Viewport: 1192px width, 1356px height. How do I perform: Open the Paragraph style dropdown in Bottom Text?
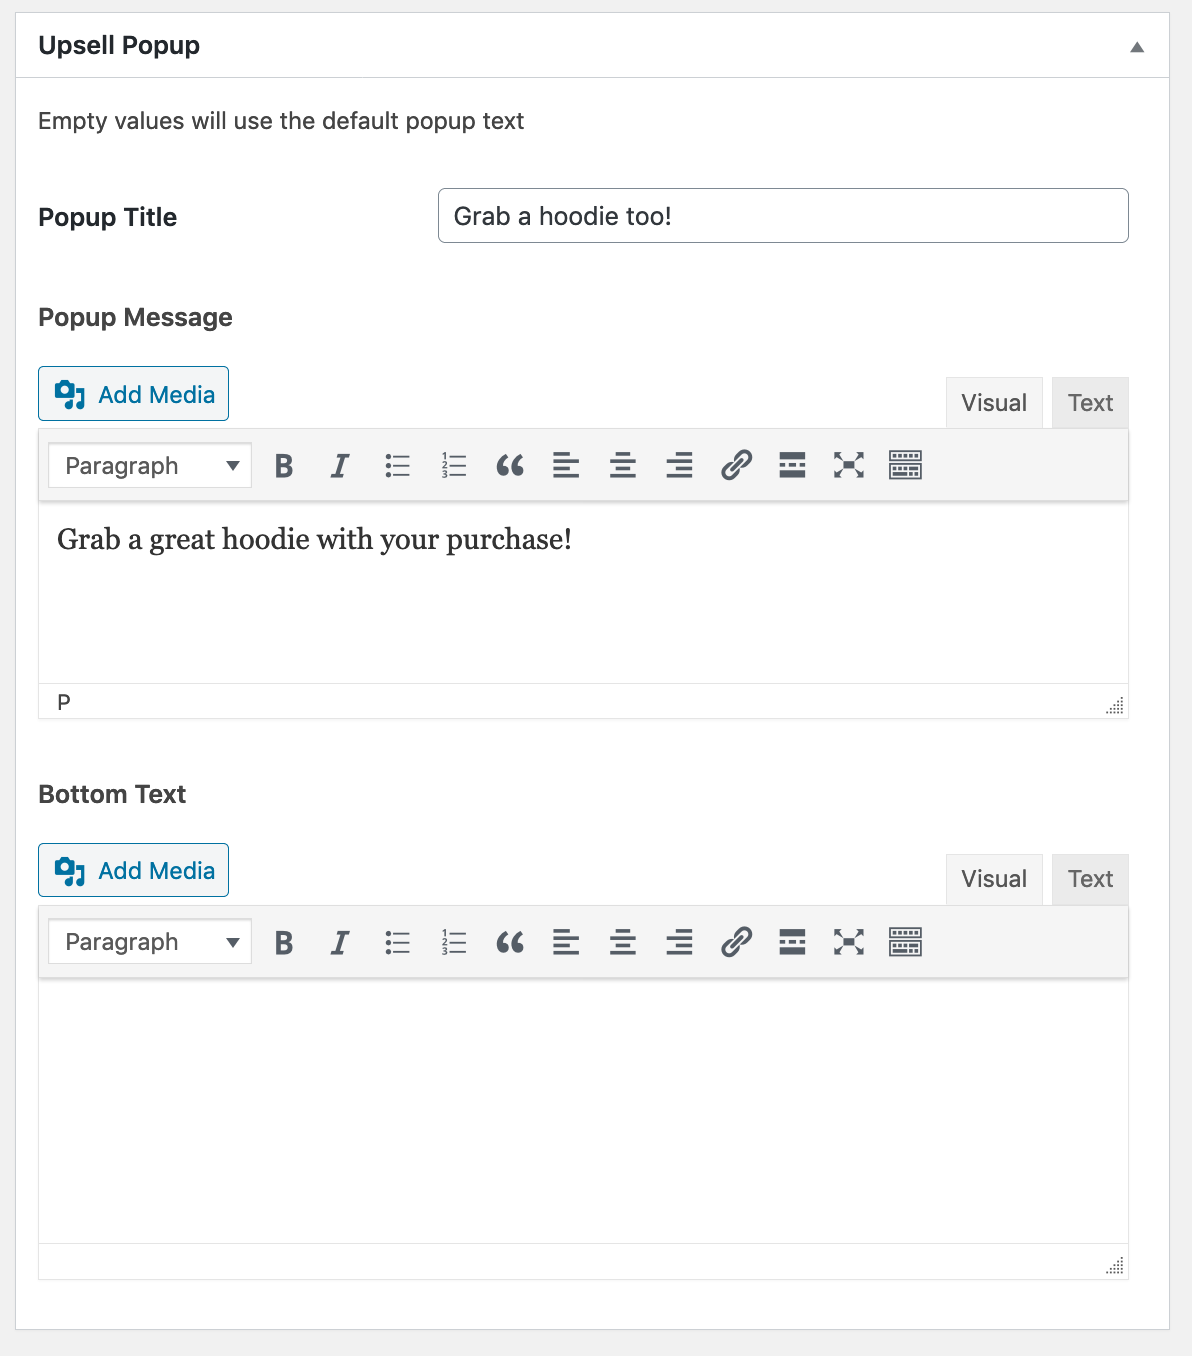click(x=148, y=941)
